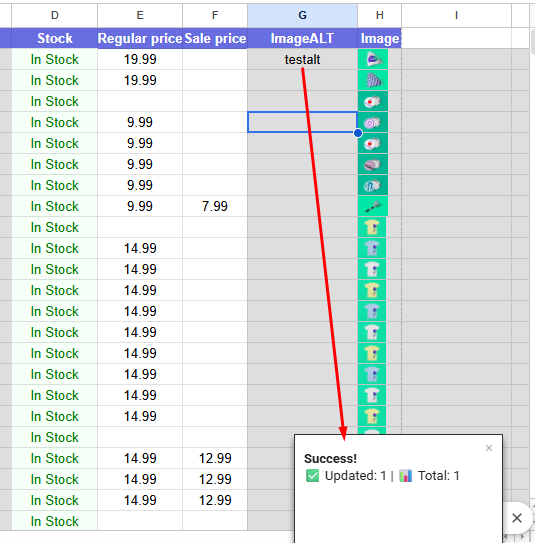
Task: Select the 19.99 price in the testalt row
Action: click(140, 59)
